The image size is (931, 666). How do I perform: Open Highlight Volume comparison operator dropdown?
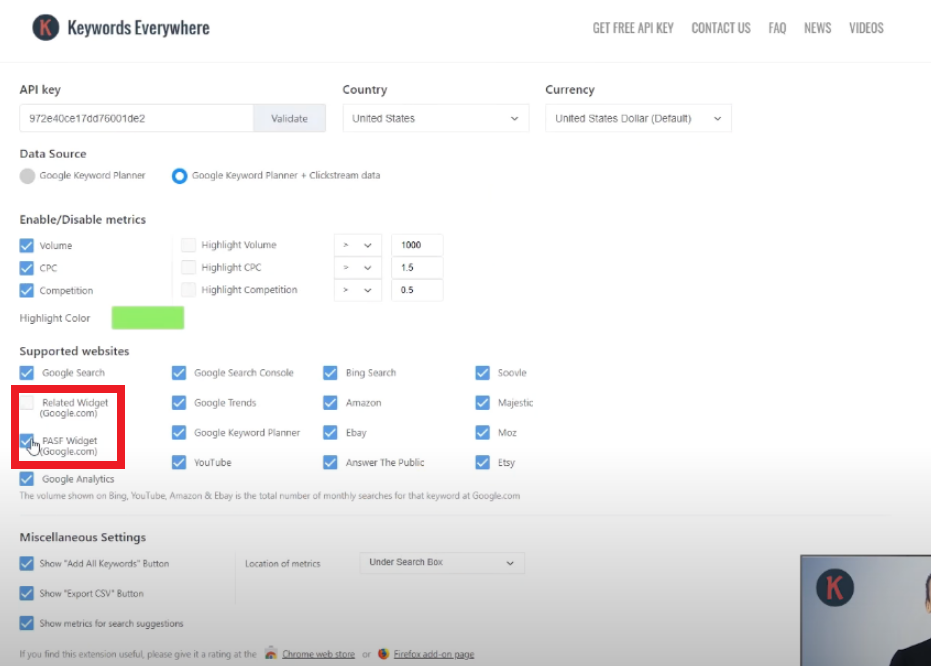pos(357,245)
